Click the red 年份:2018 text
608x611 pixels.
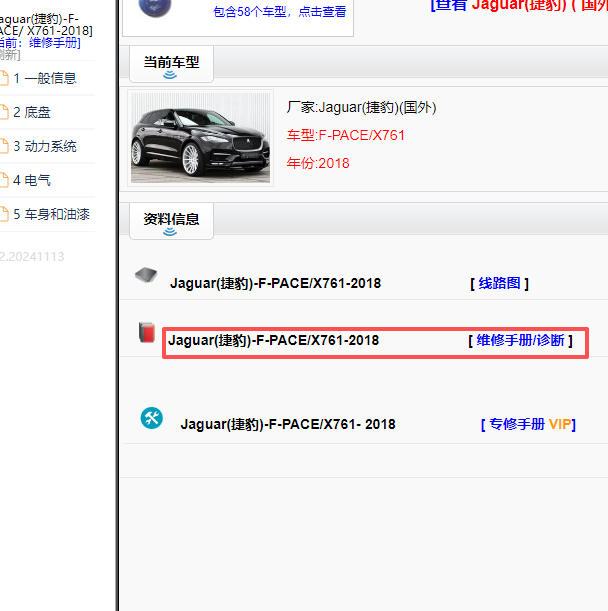coord(318,163)
